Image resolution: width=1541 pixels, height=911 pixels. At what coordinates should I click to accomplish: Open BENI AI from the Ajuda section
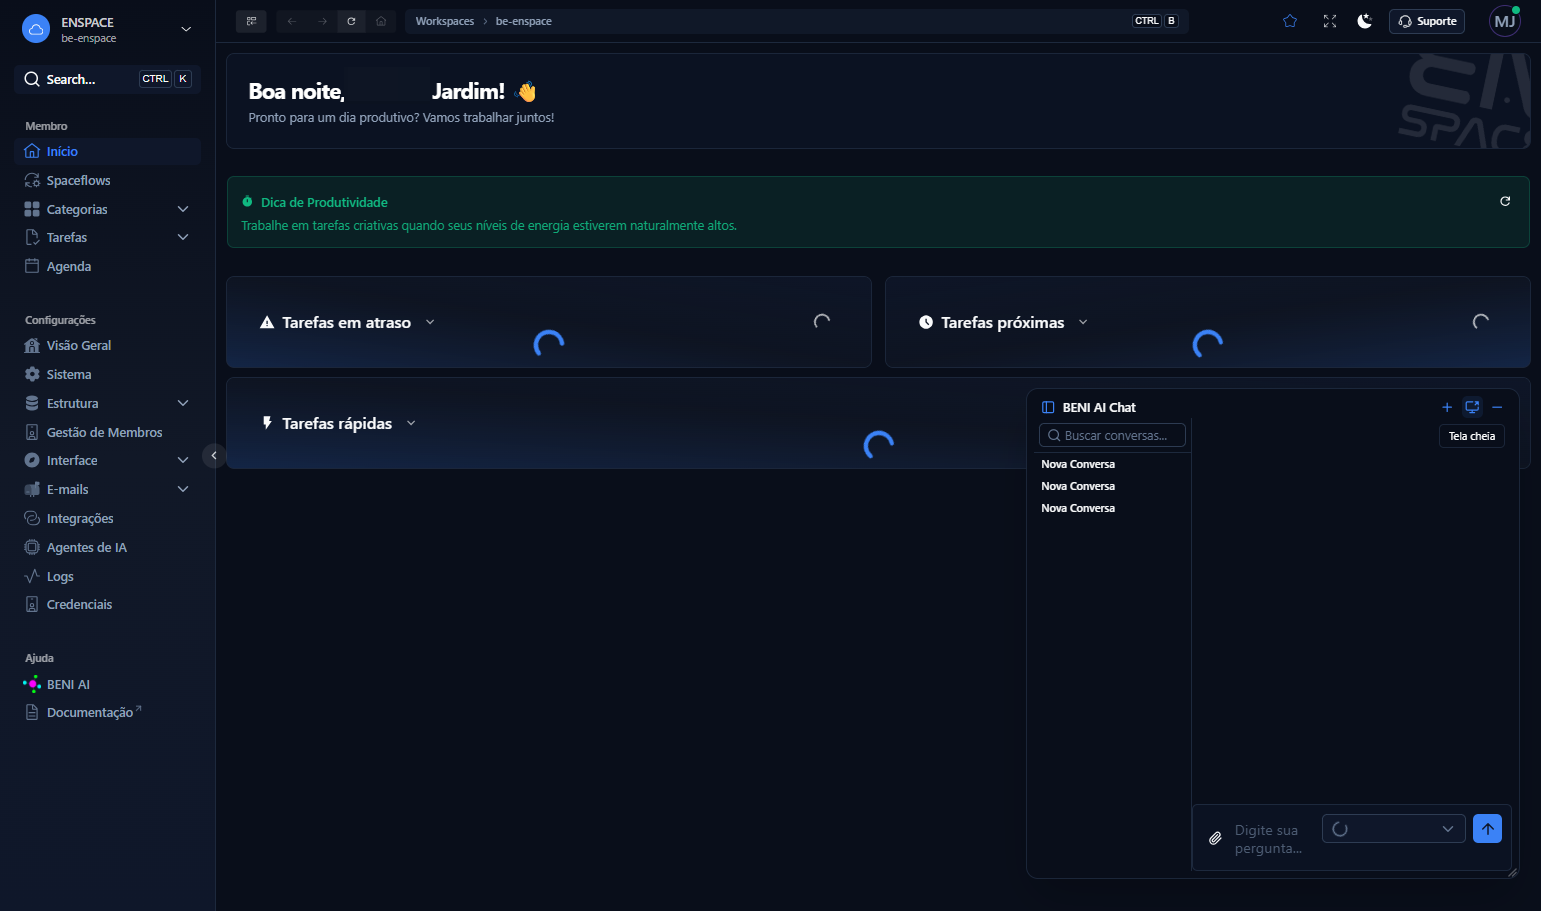click(108, 684)
